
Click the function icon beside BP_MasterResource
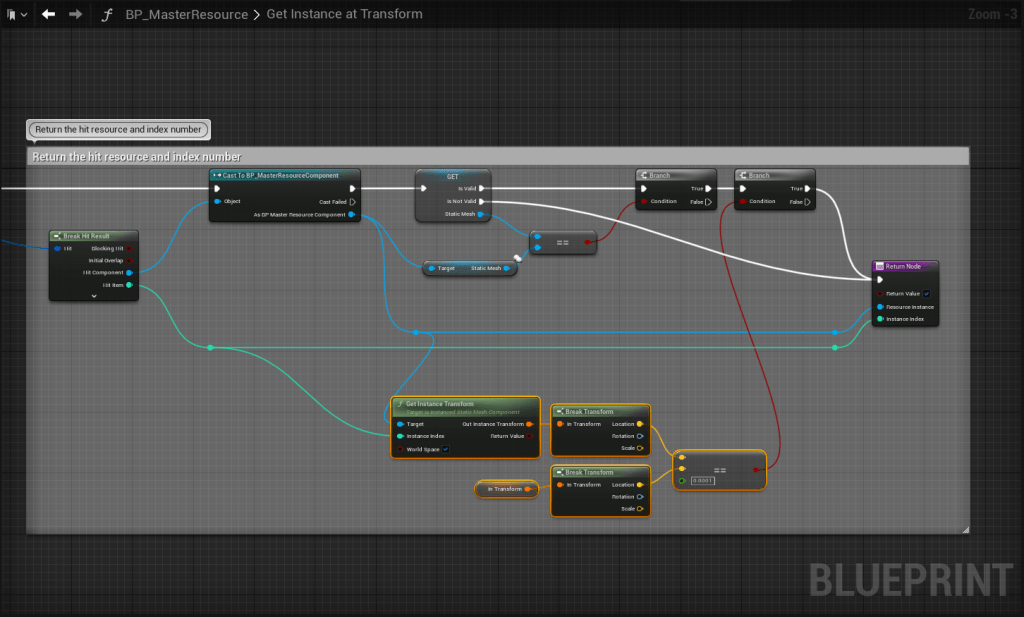point(107,14)
